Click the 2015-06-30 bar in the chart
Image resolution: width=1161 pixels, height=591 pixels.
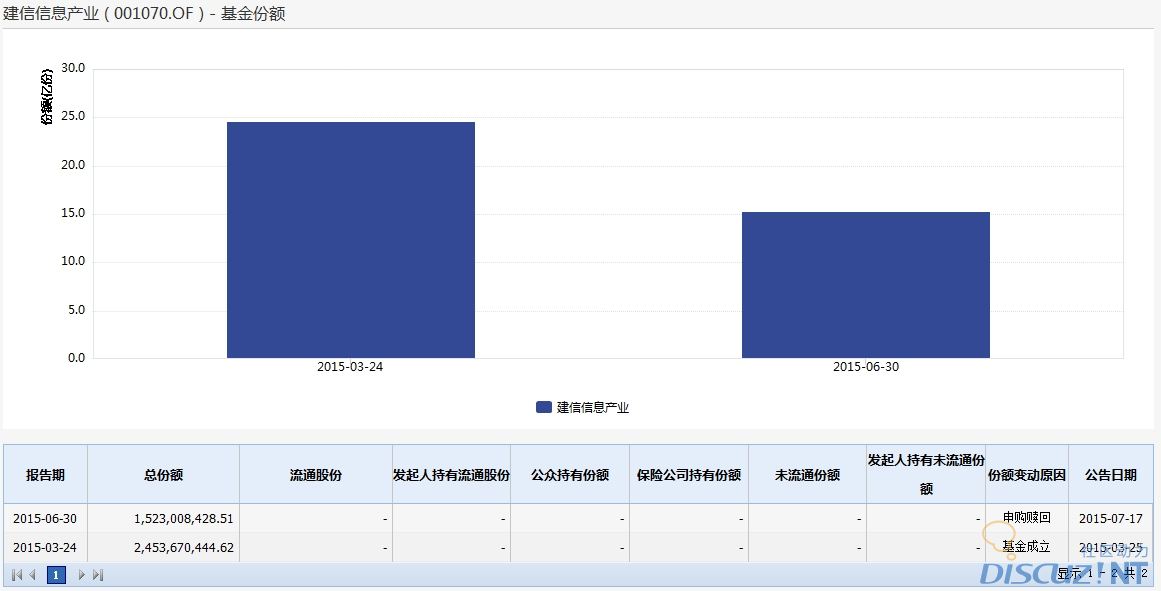(865, 285)
